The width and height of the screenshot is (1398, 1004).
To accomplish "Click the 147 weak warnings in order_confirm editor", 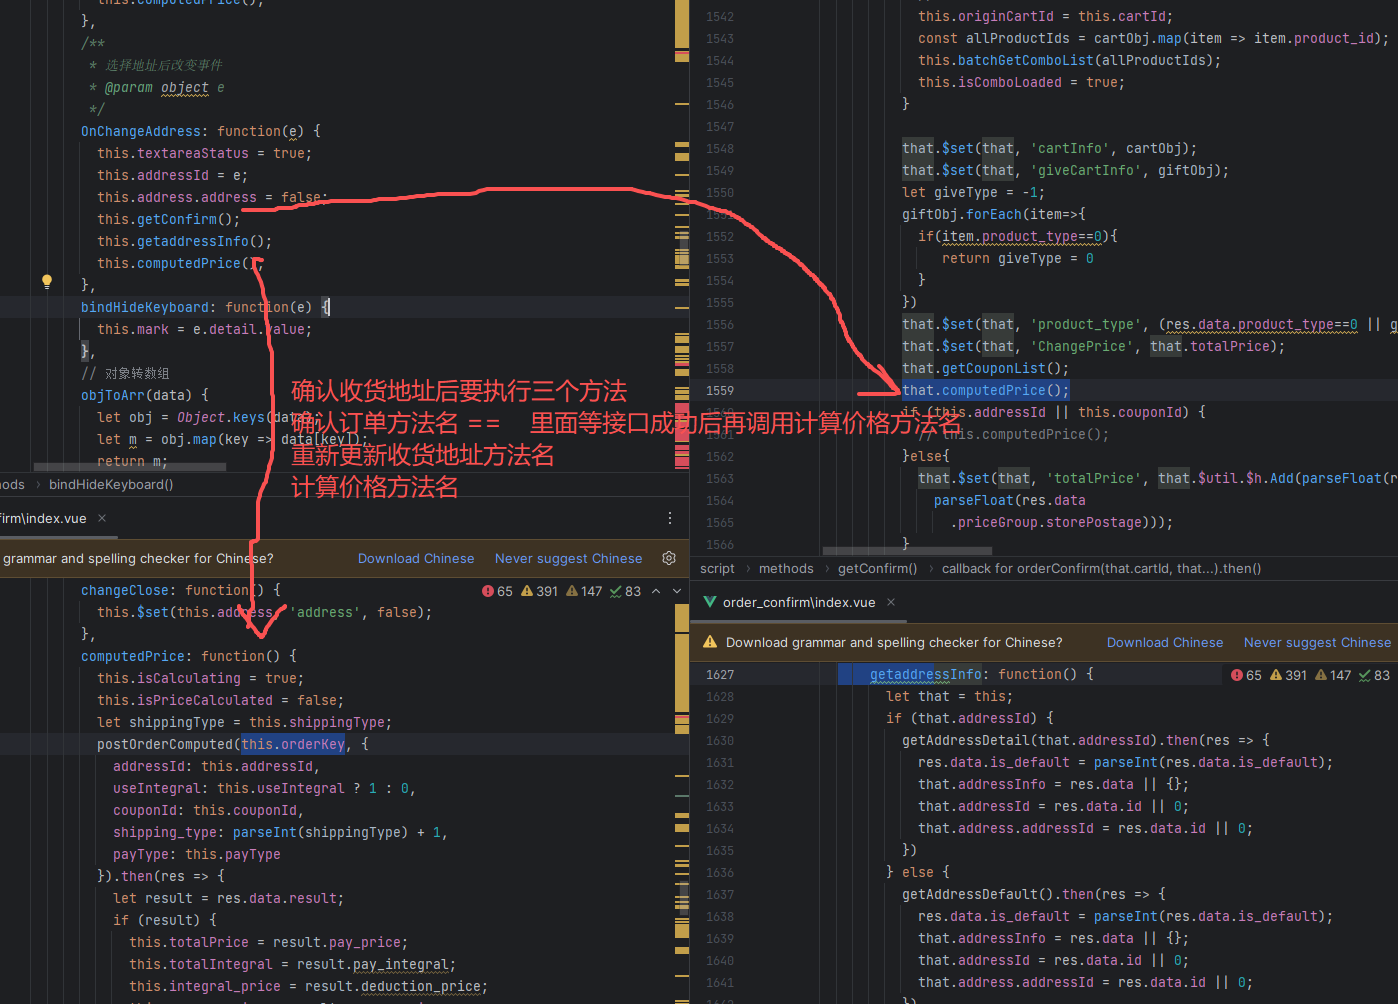I will (1333, 675).
